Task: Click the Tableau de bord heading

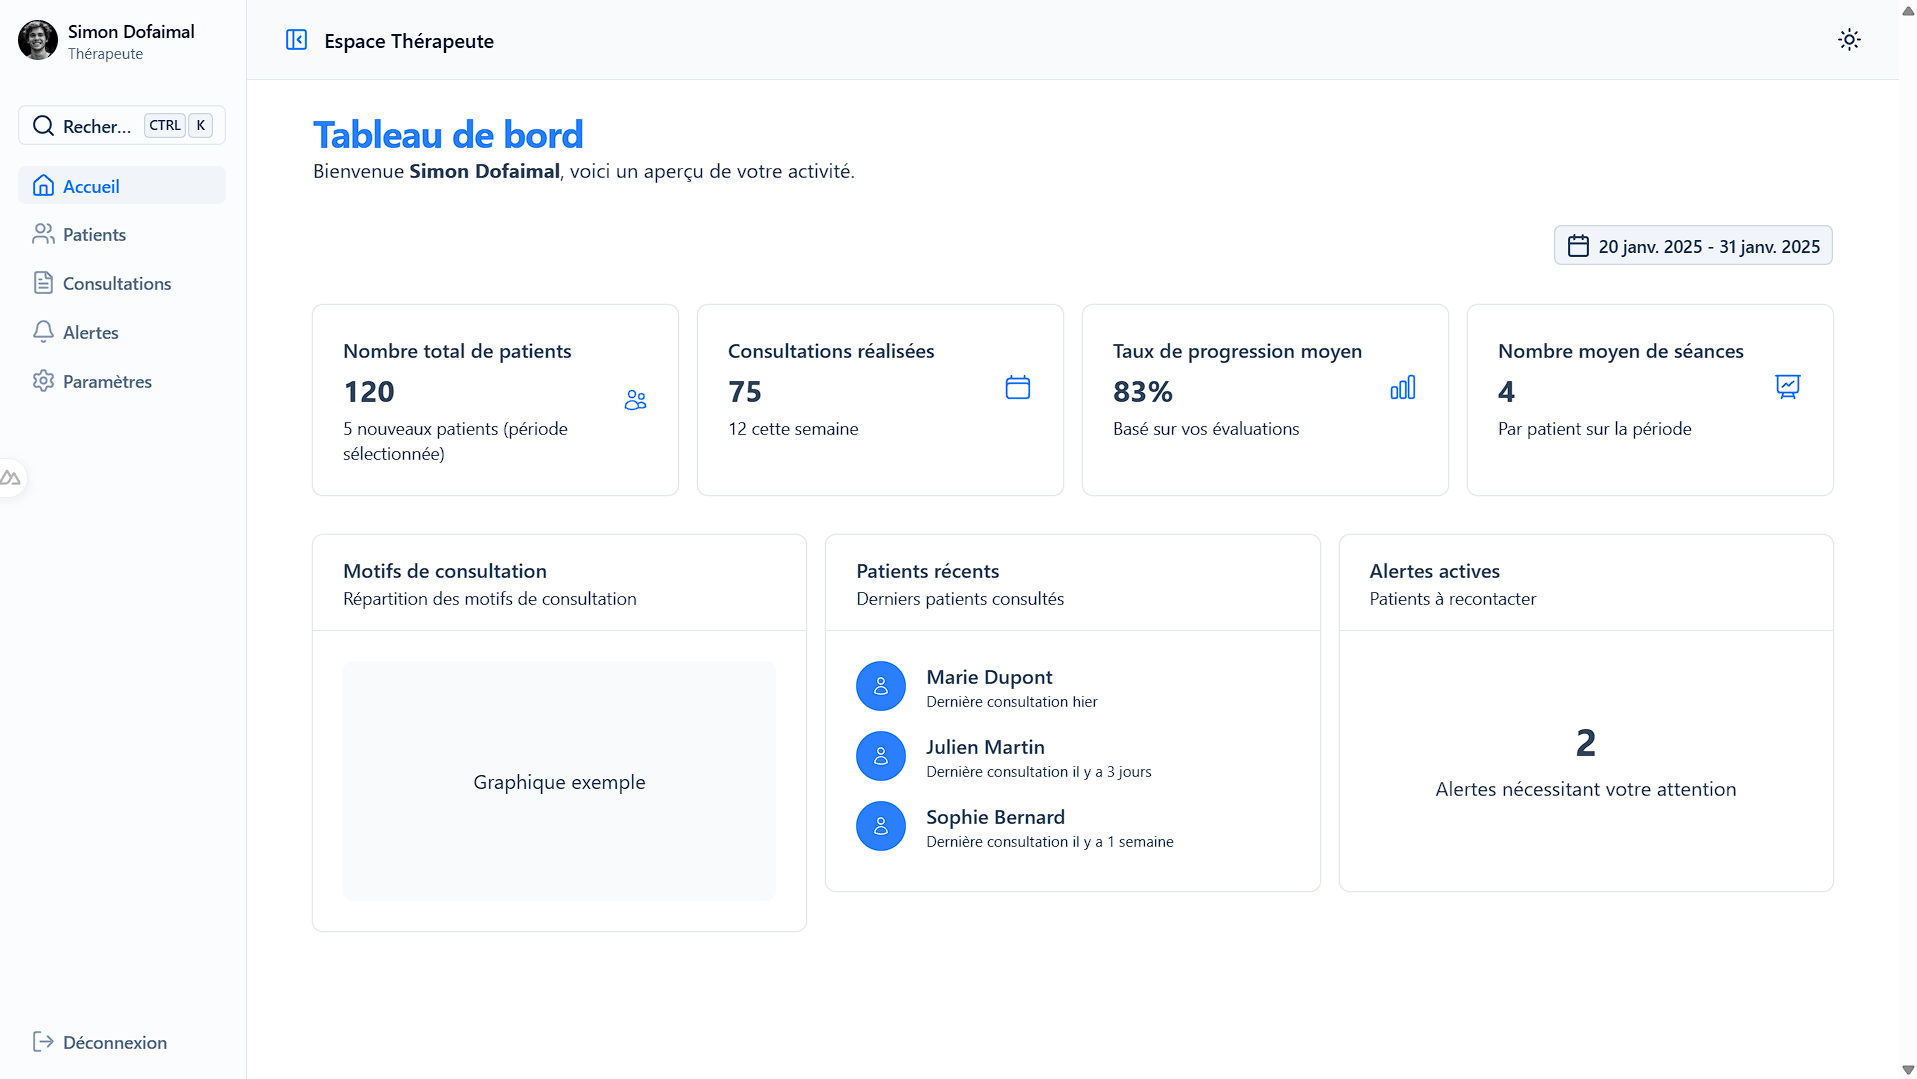Action: [x=448, y=135]
